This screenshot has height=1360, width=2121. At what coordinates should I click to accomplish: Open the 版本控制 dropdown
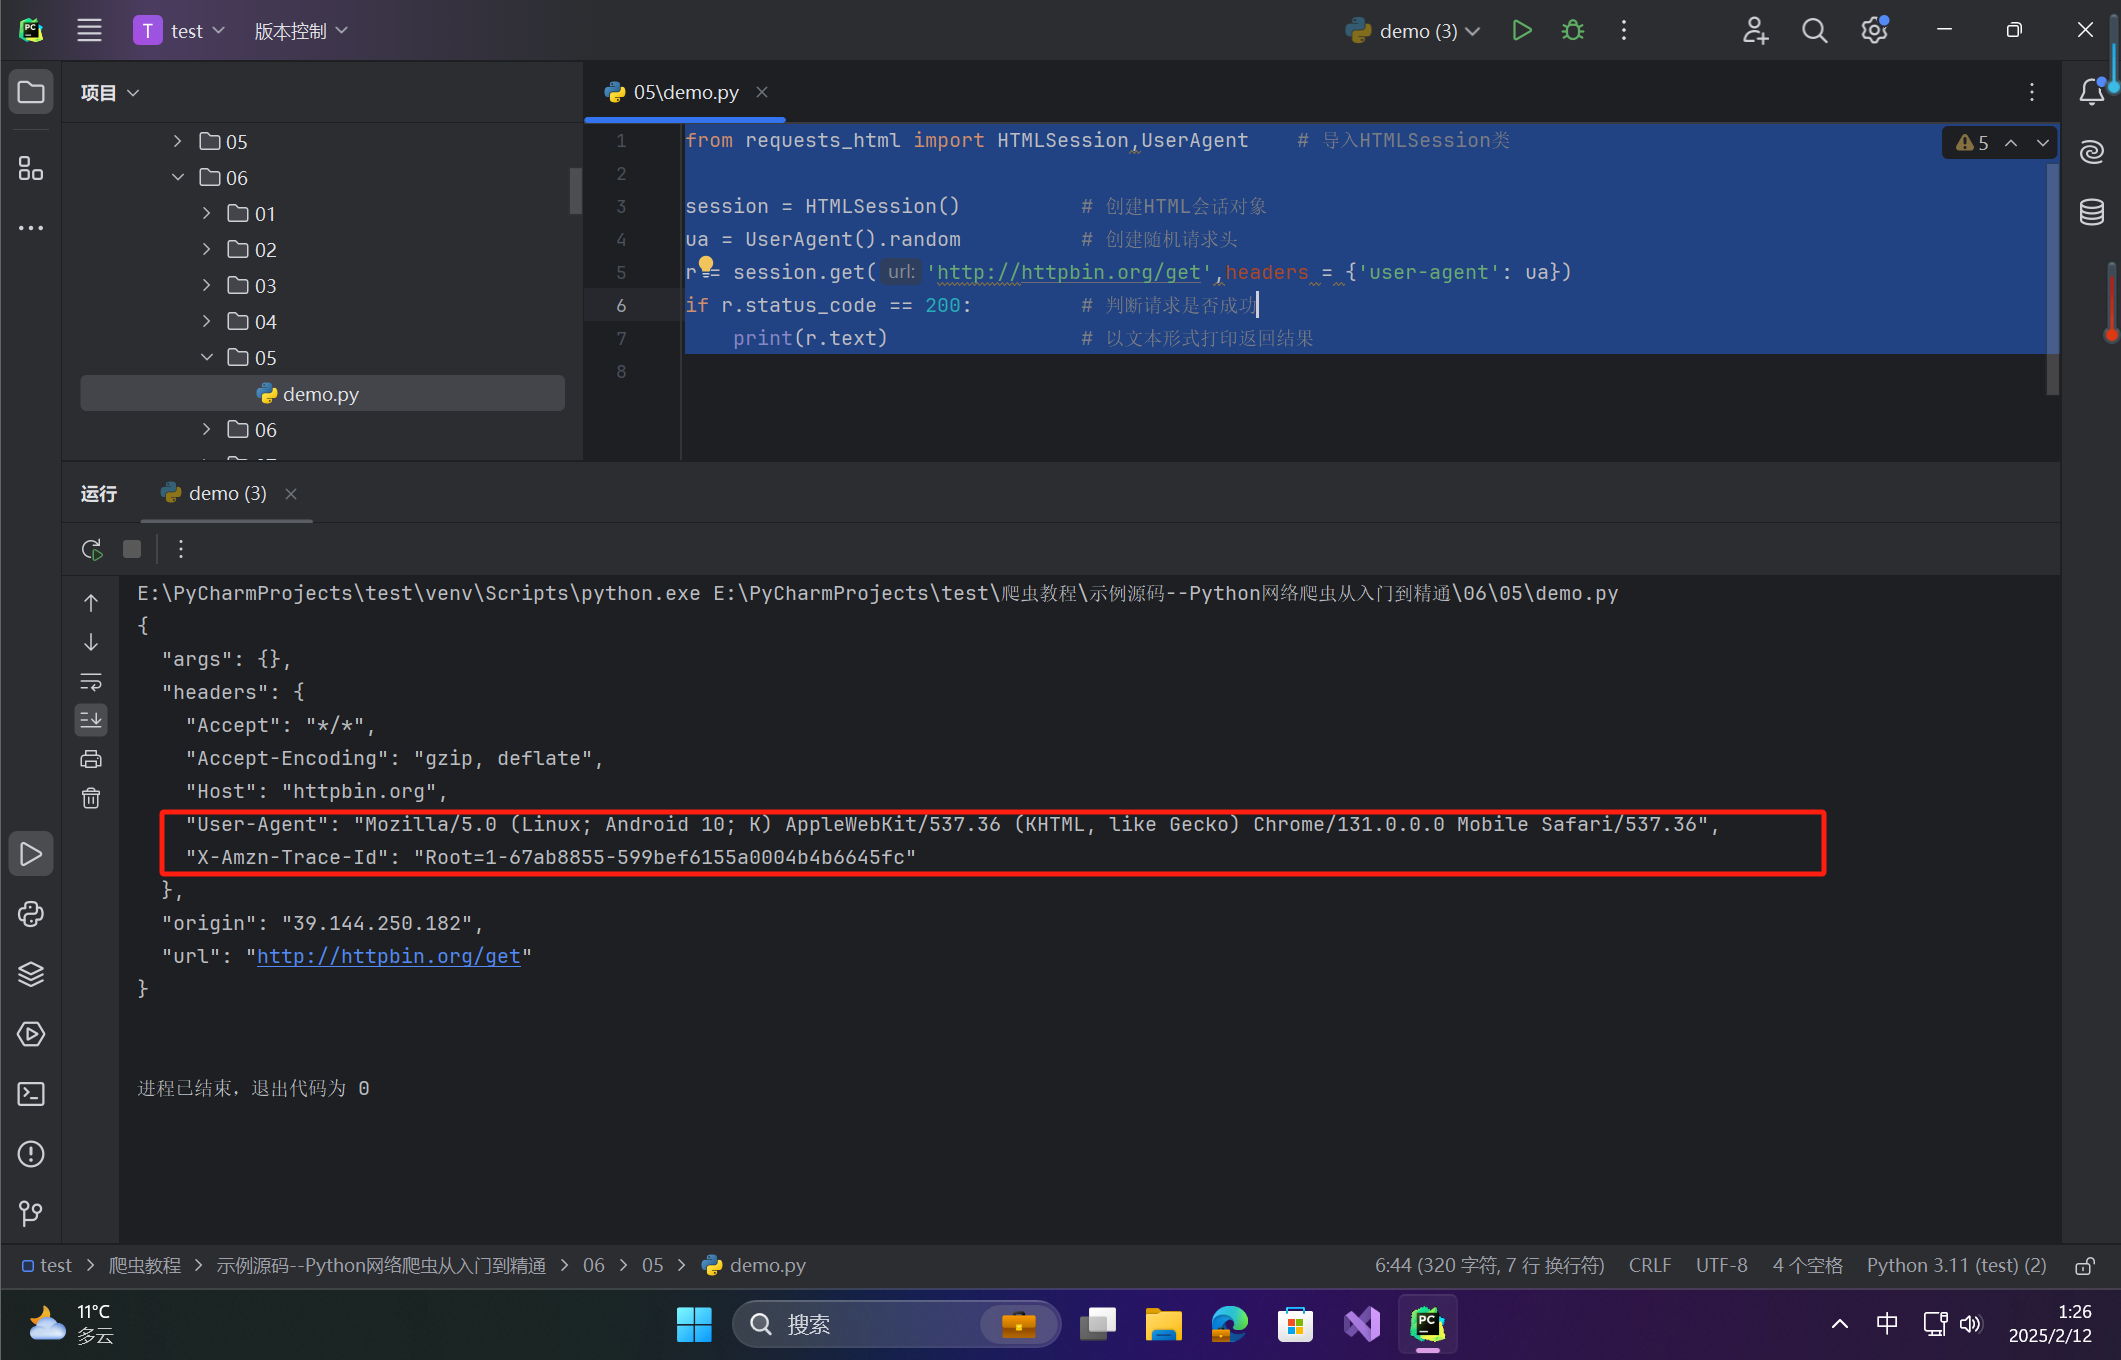pyautogui.click(x=301, y=31)
